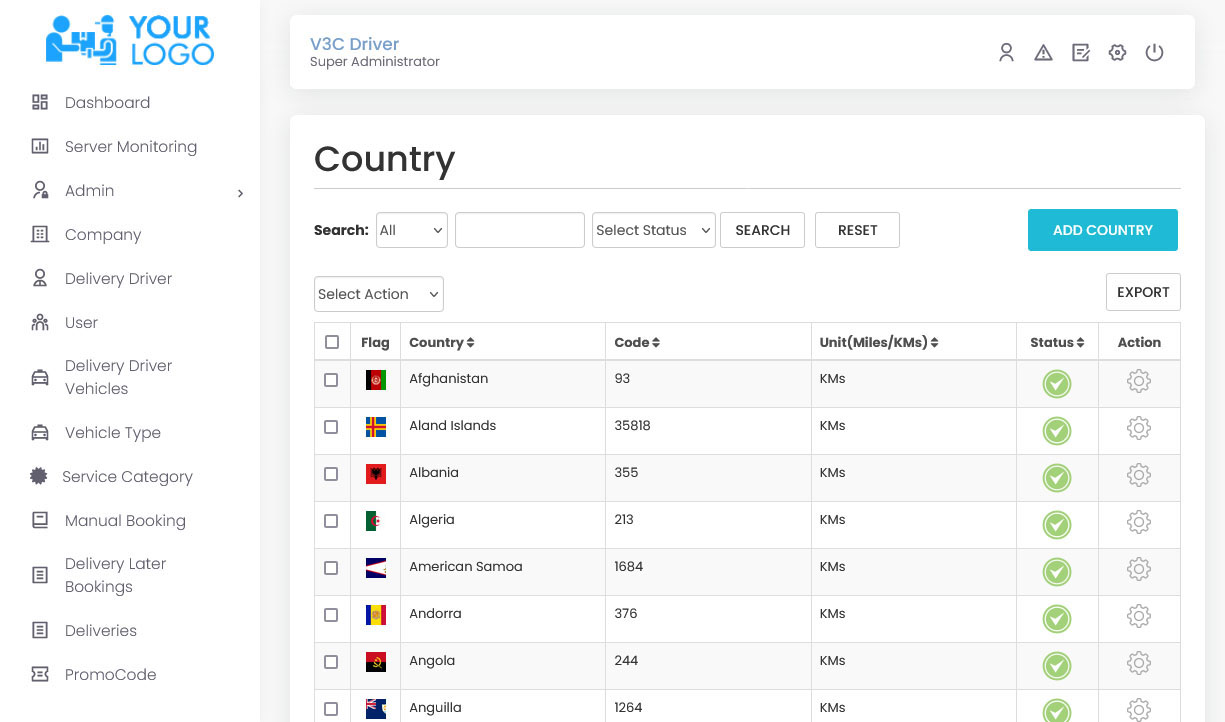Open the Select Status dropdown
The width and height of the screenshot is (1225, 722).
(654, 230)
